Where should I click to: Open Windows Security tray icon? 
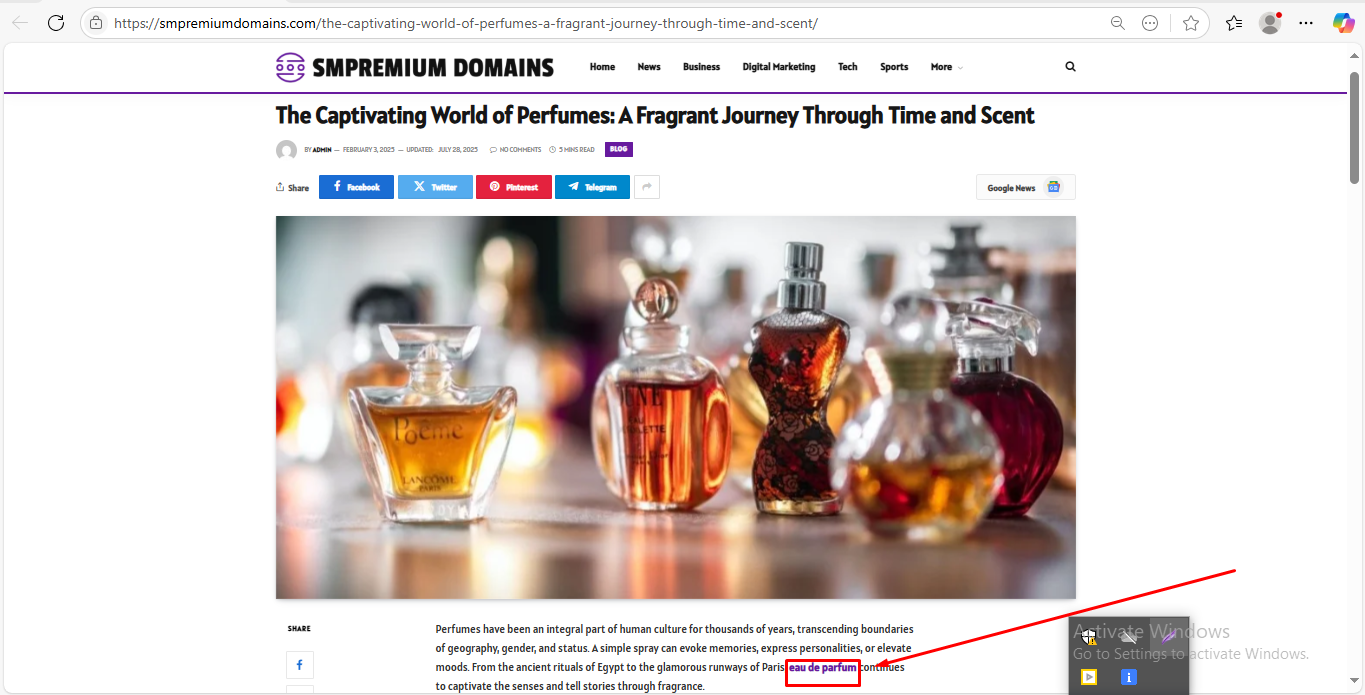[1088, 637]
